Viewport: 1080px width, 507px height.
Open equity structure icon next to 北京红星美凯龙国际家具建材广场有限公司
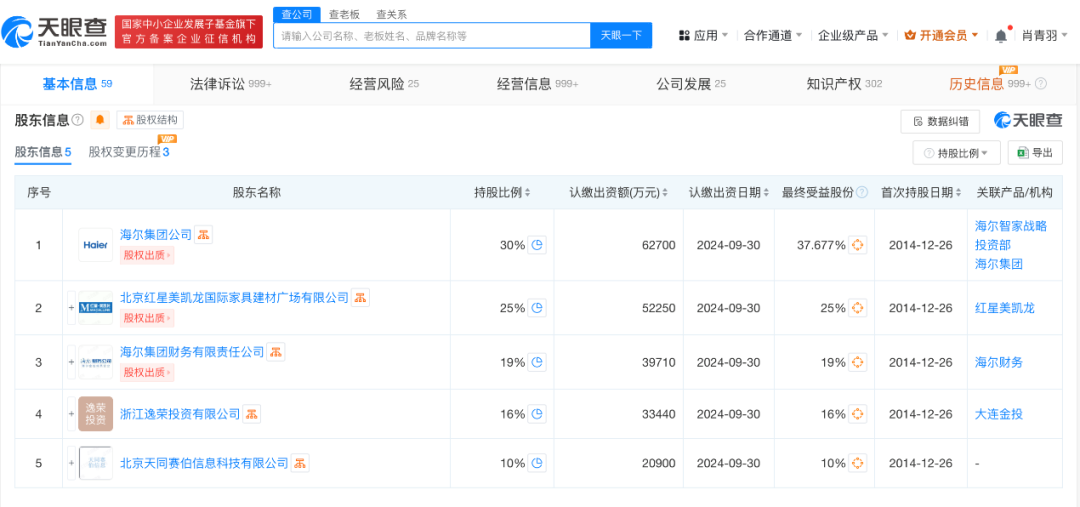(x=361, y=298)
